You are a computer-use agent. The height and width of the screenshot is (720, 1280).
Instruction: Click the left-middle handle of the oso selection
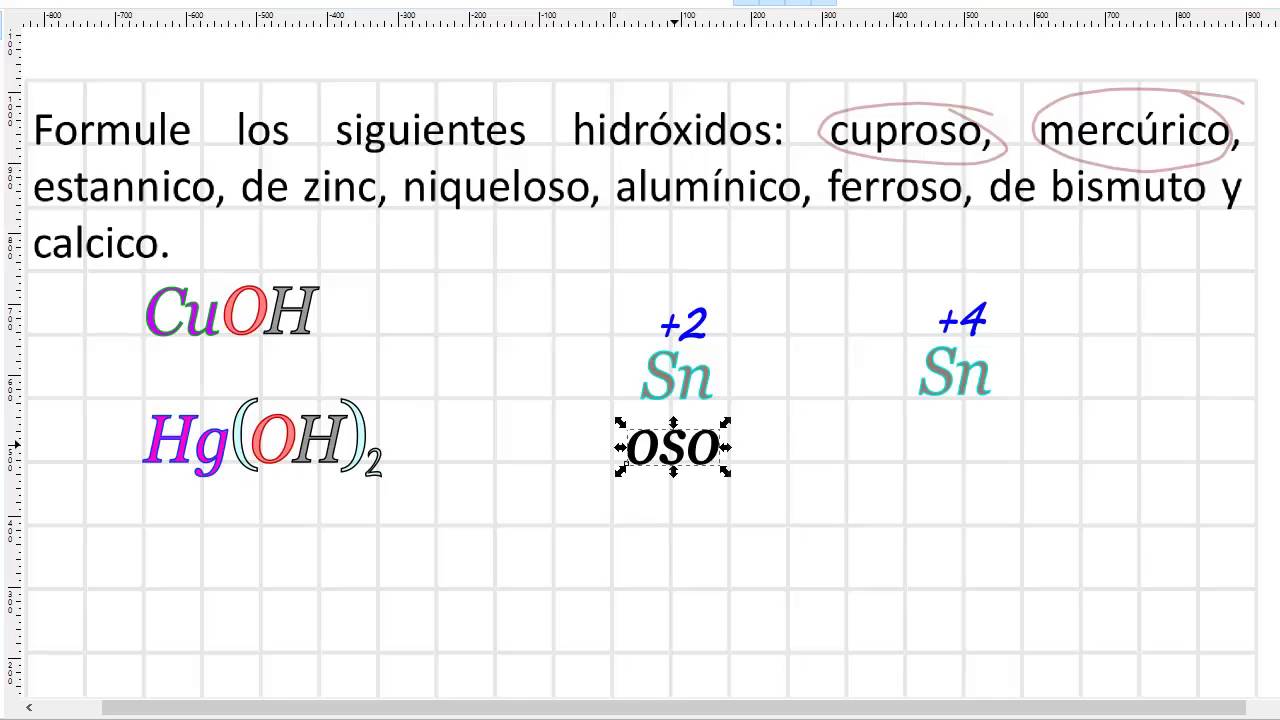click(620, 447)
